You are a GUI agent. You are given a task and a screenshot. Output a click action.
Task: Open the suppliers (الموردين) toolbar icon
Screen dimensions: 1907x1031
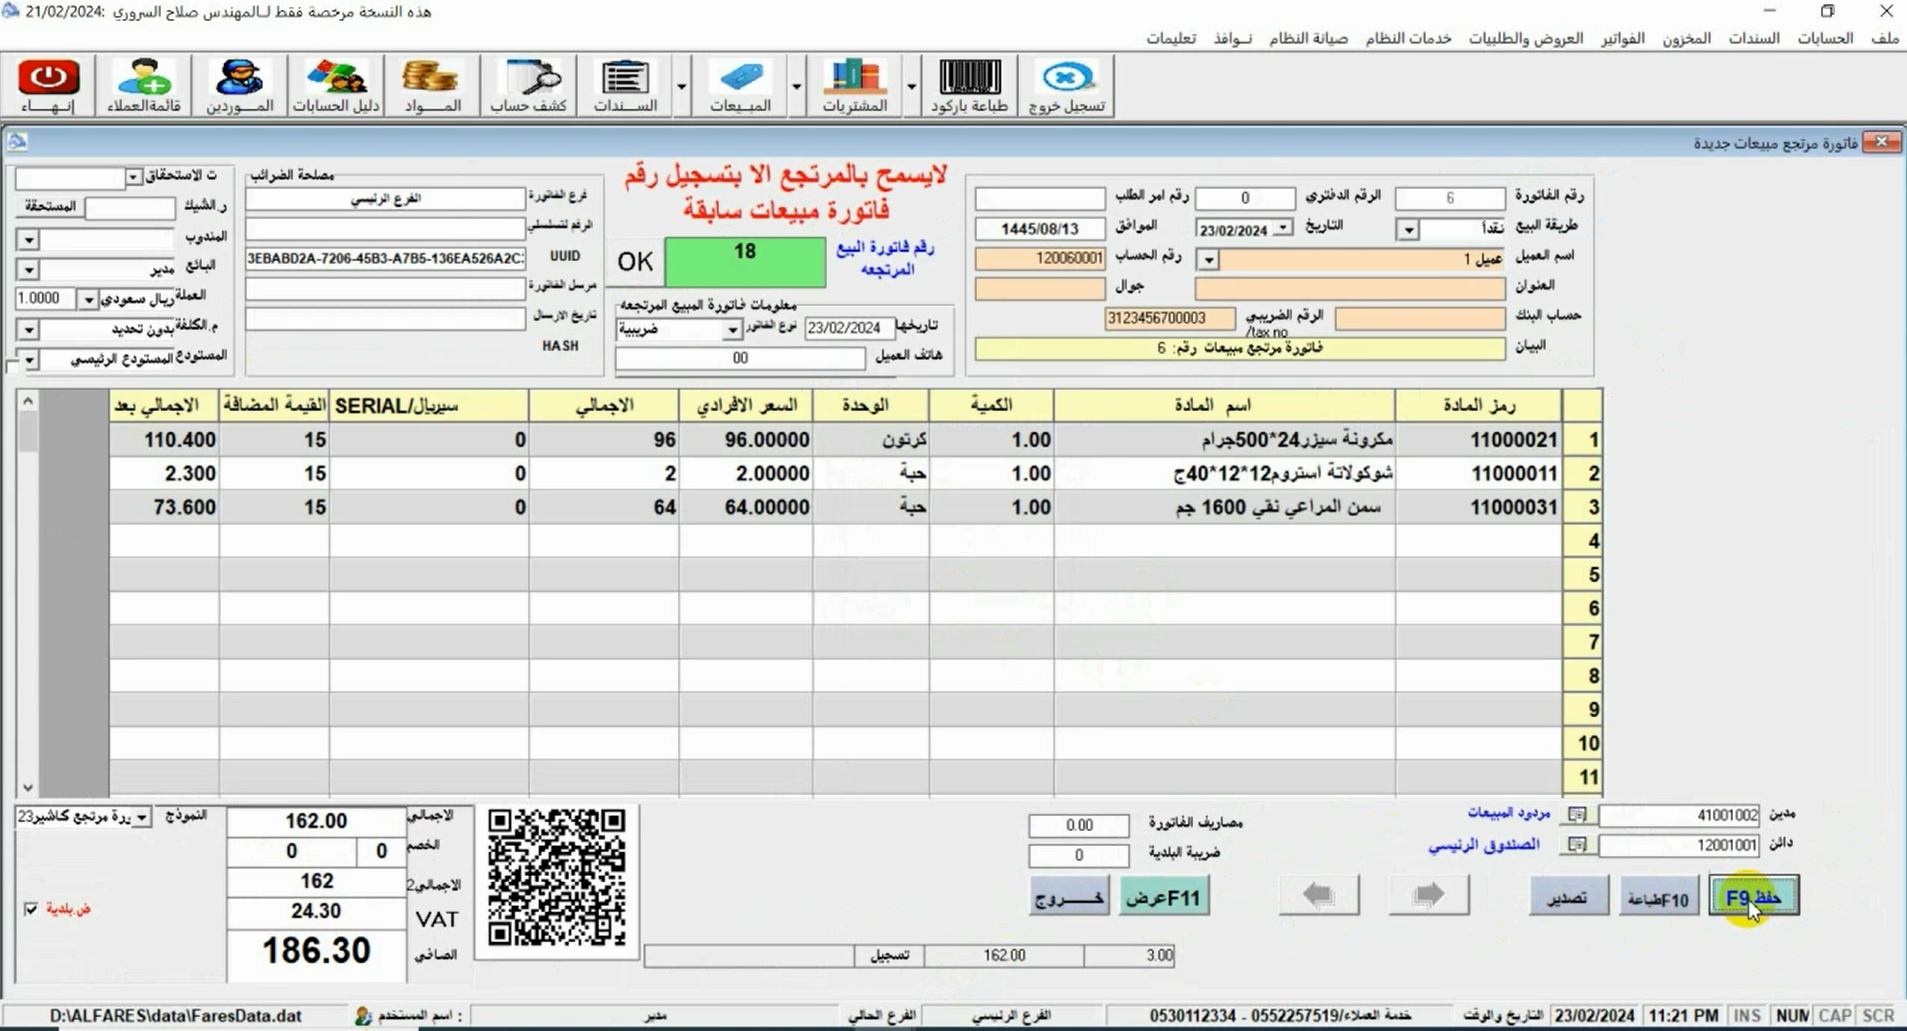point(239,86)
